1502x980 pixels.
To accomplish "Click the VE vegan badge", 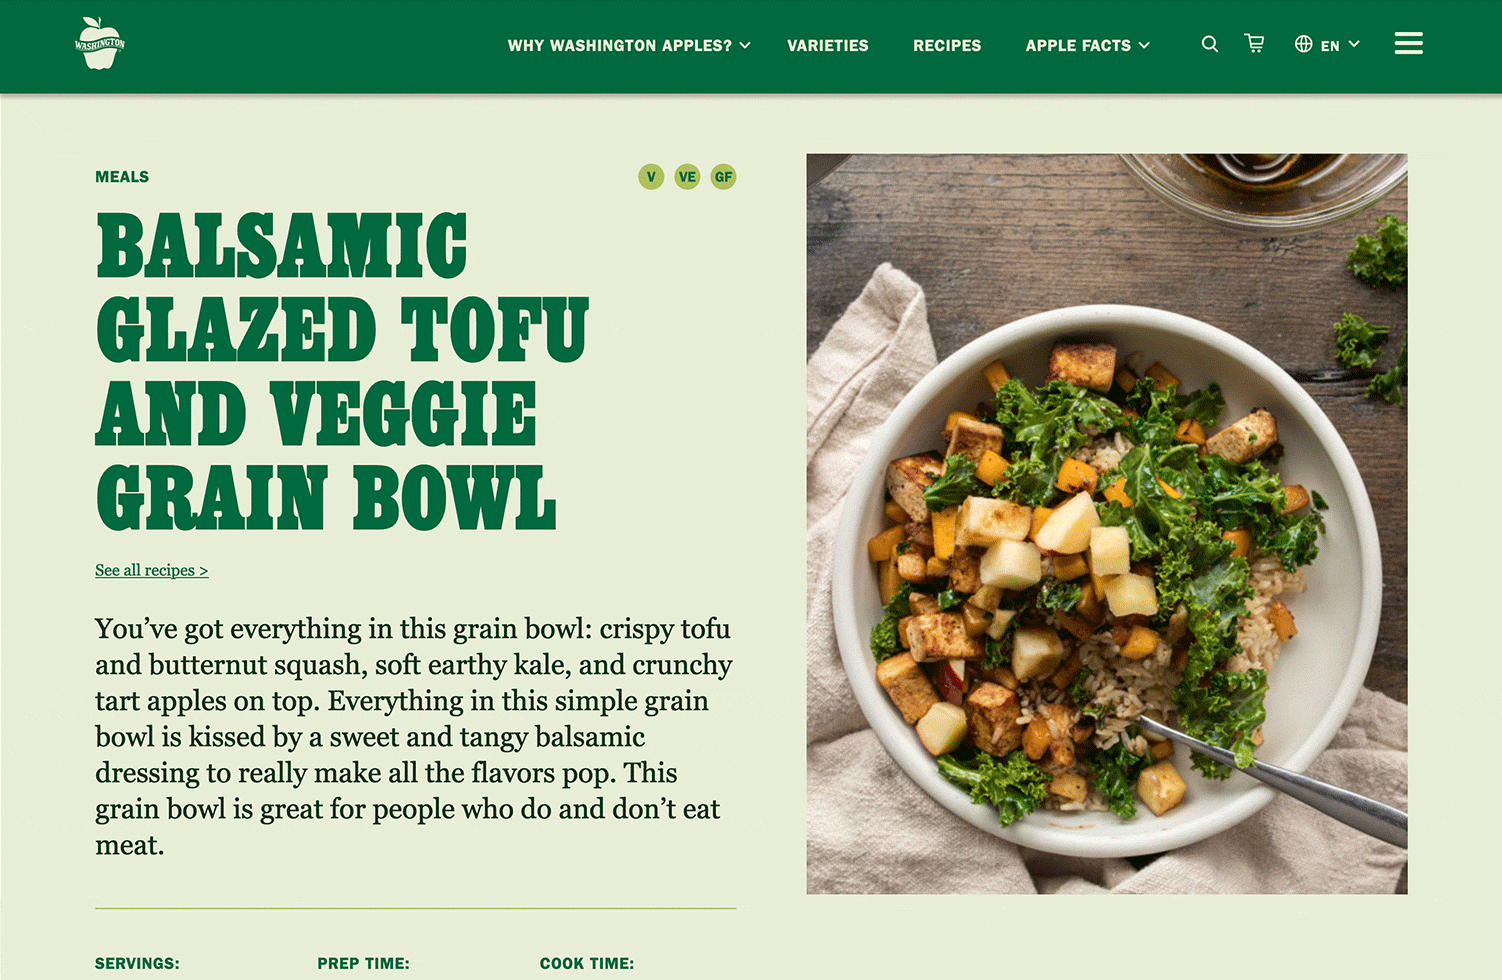I will tap(687, 177).
